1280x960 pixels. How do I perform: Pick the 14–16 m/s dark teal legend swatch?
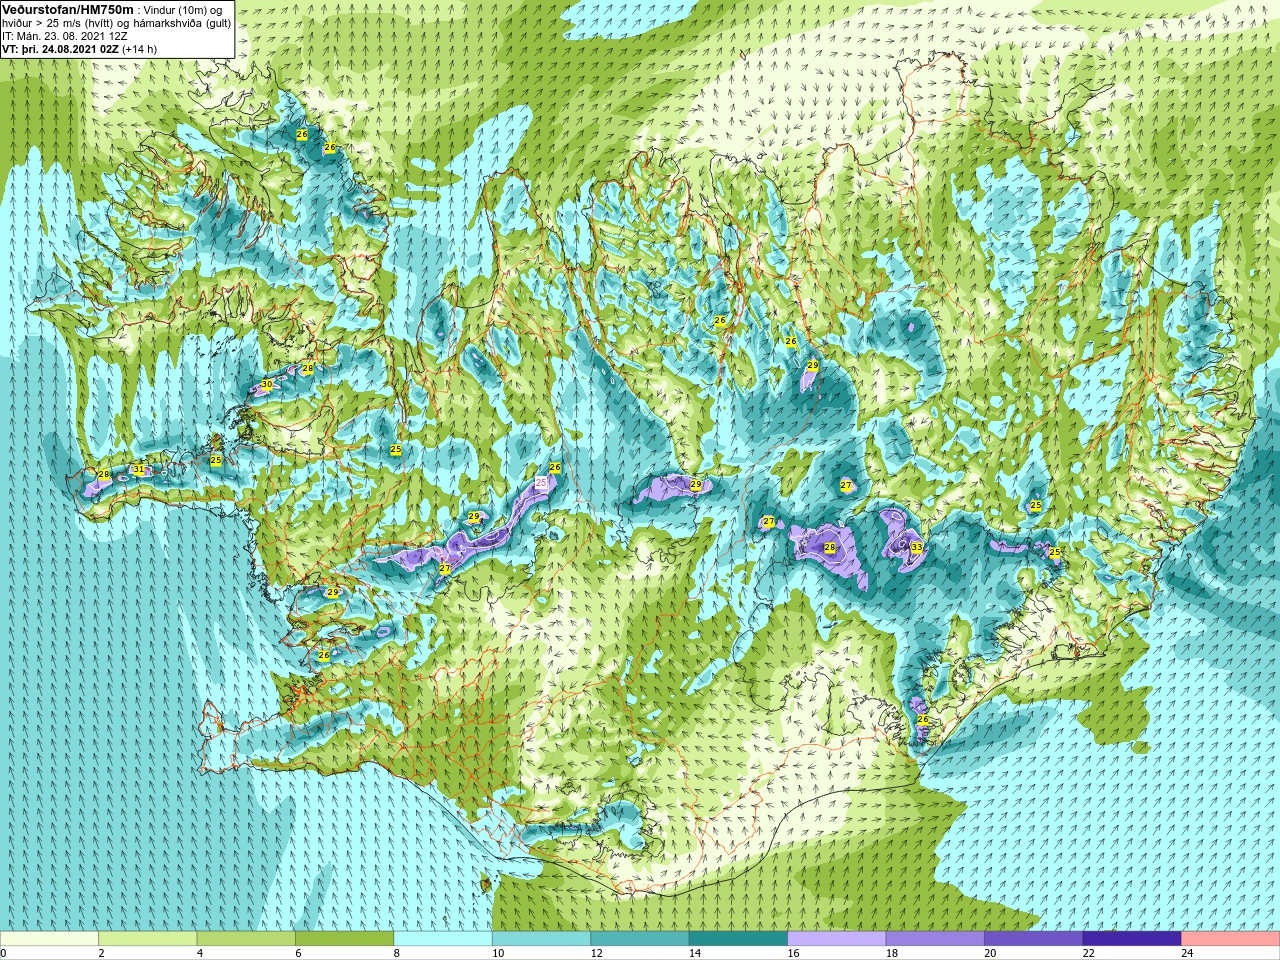tap(738, 939)
